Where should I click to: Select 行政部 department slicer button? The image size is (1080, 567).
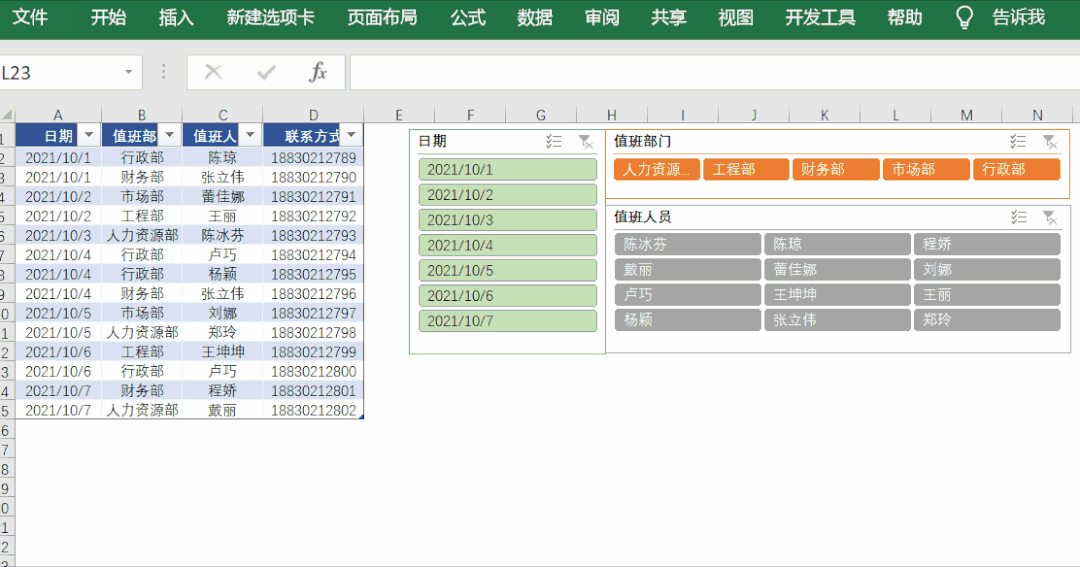[1017, 169]
